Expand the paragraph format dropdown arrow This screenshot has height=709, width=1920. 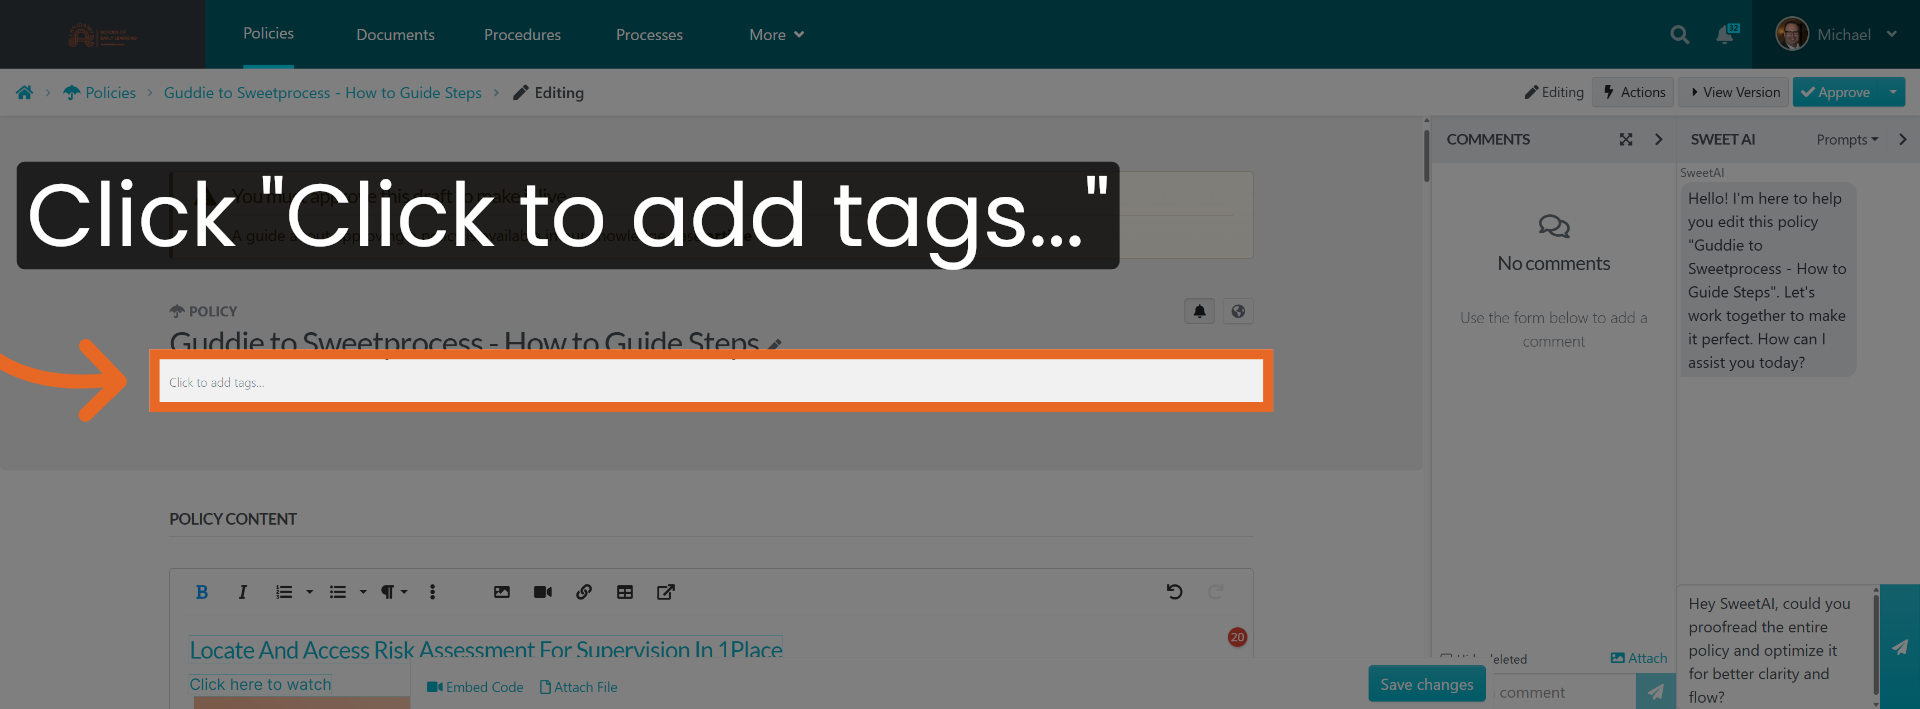pyautogui.click(x=404, y=592)
